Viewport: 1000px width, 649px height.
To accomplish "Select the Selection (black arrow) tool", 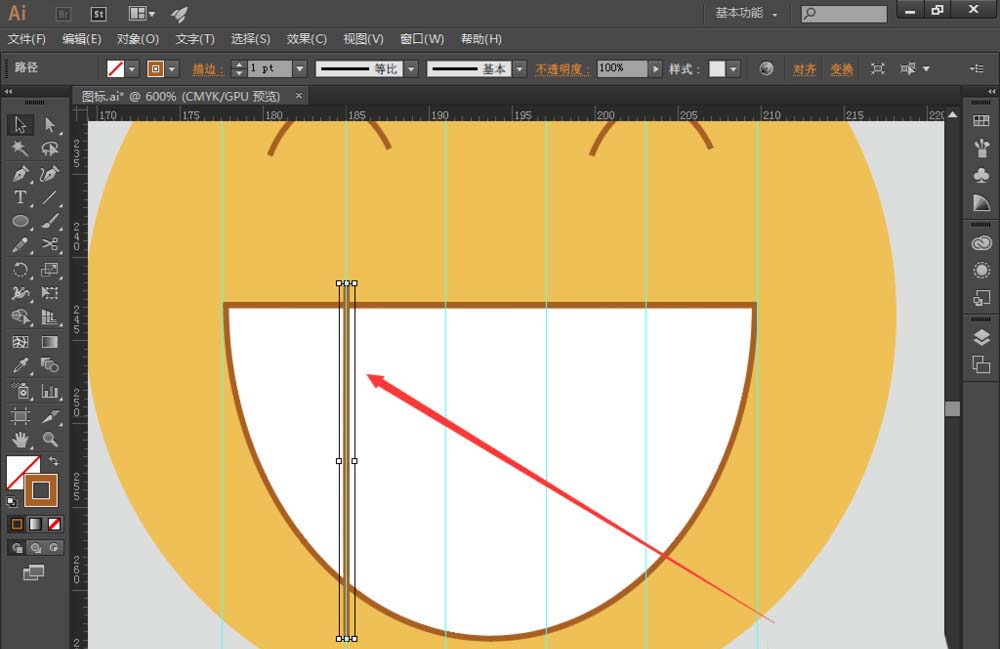I will pyautogui.click(x=20, y=125).
